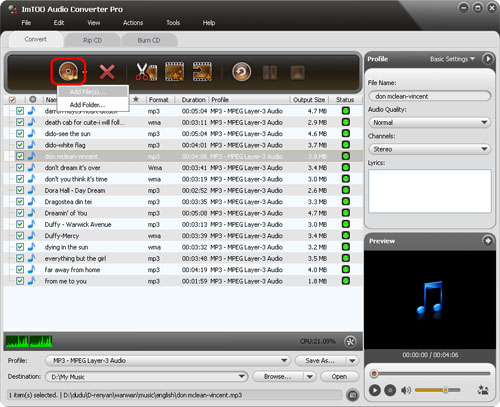Expand the Basic Settings dropdown
The image size is (500, 407).
[452, 59]
